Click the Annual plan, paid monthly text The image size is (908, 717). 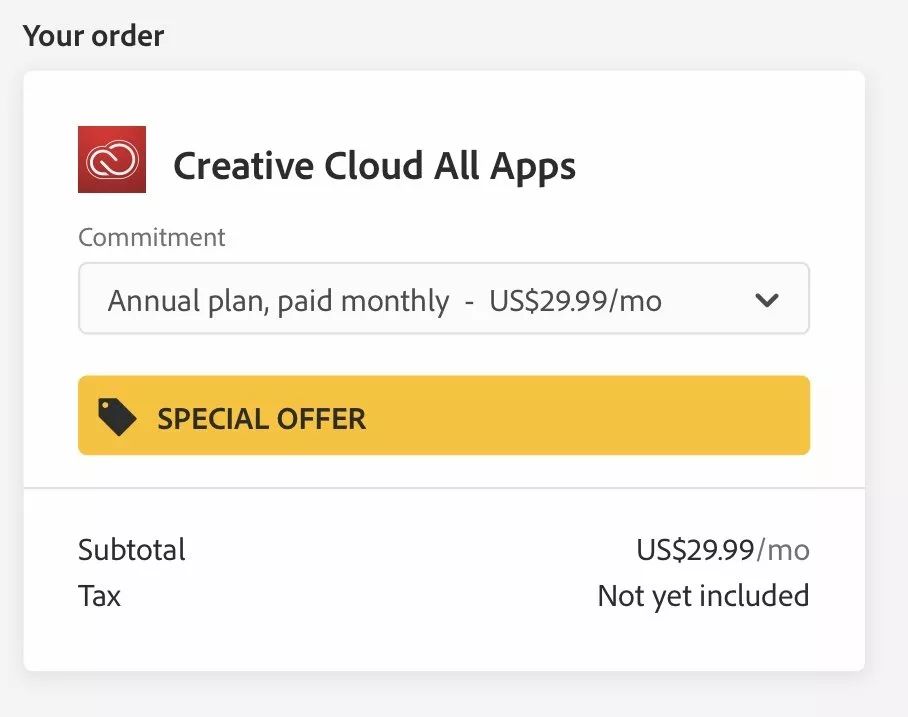click(x=278, y=301)
